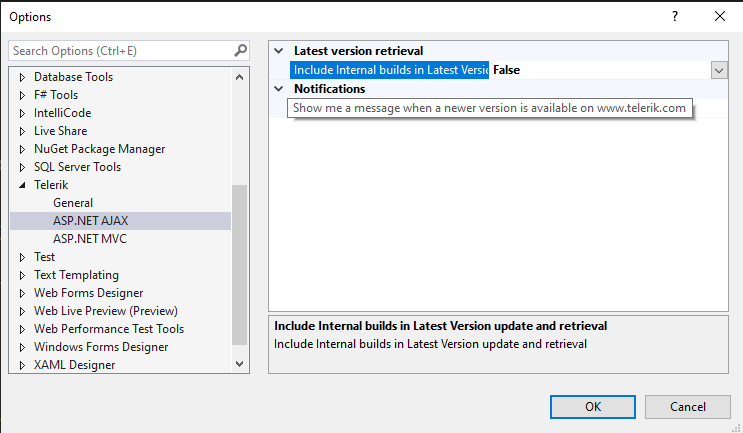The image size is (743, 433).
Task: Click the Cancel button
Action: click(688, 406)
